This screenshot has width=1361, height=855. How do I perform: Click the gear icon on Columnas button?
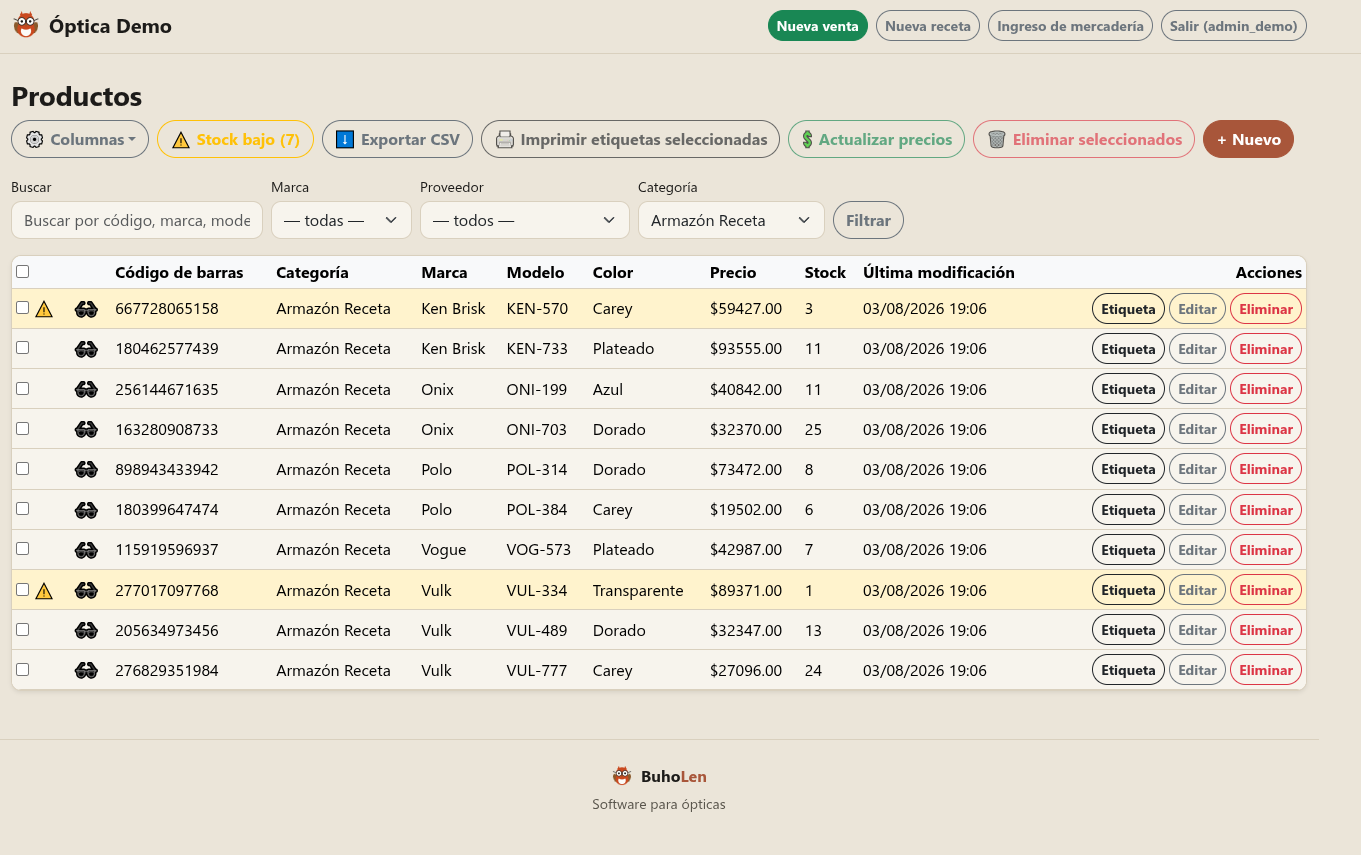pyautogui.click(x=34, y=140)
